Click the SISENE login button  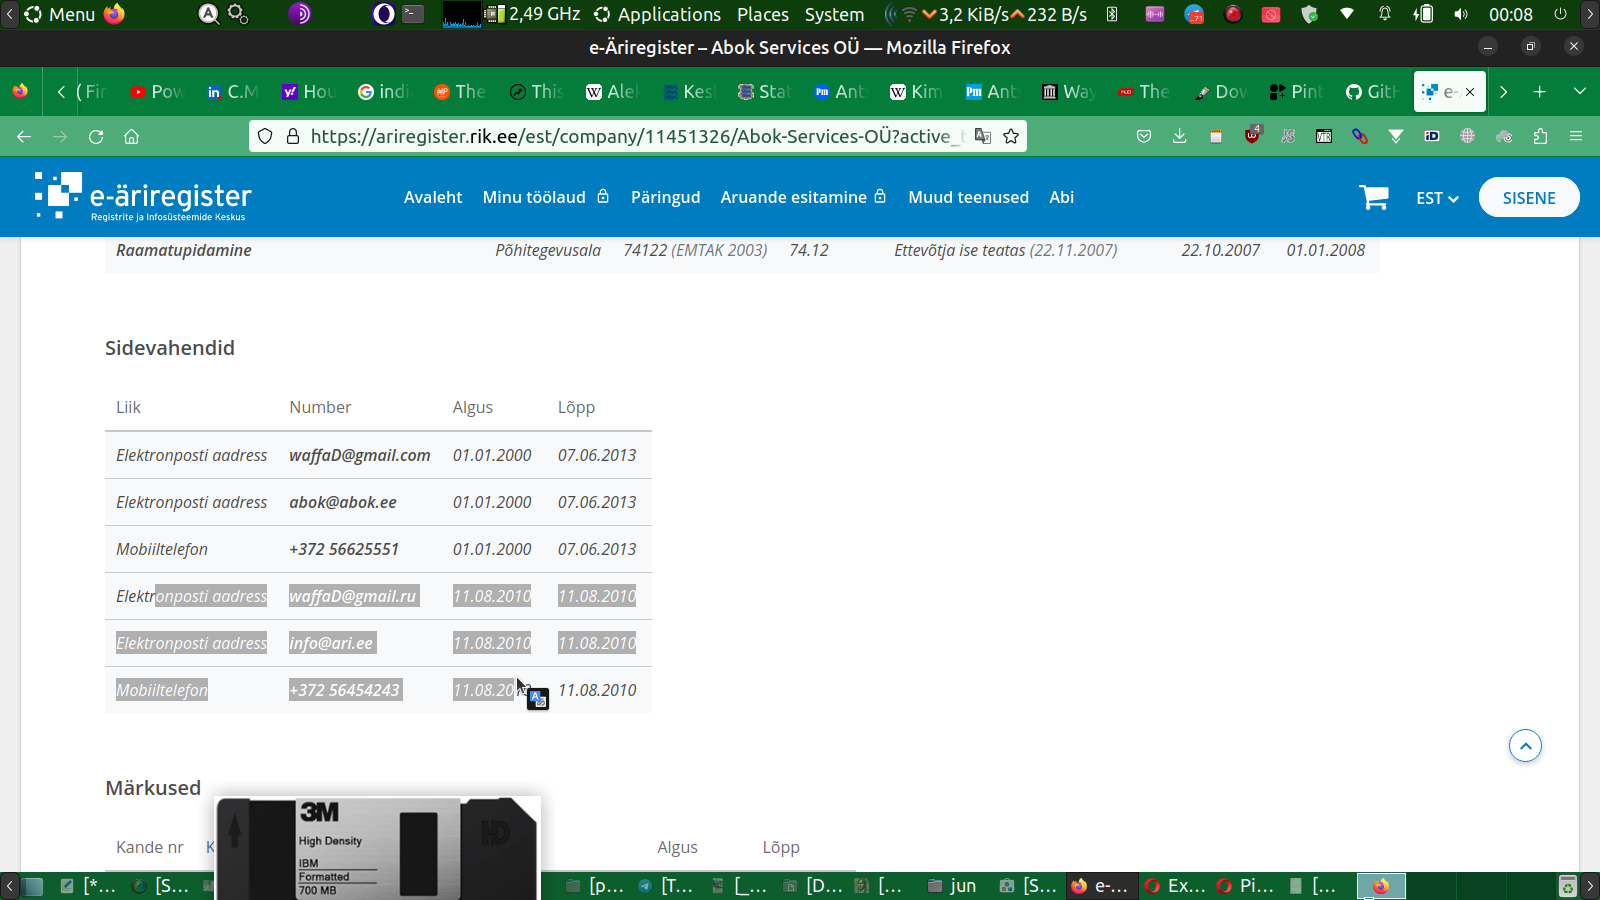point(1529,197)
